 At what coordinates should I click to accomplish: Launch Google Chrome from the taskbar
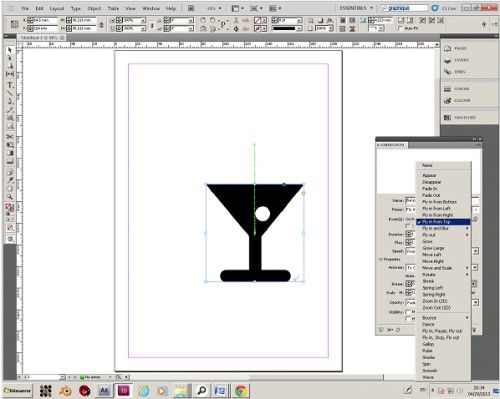241,390
